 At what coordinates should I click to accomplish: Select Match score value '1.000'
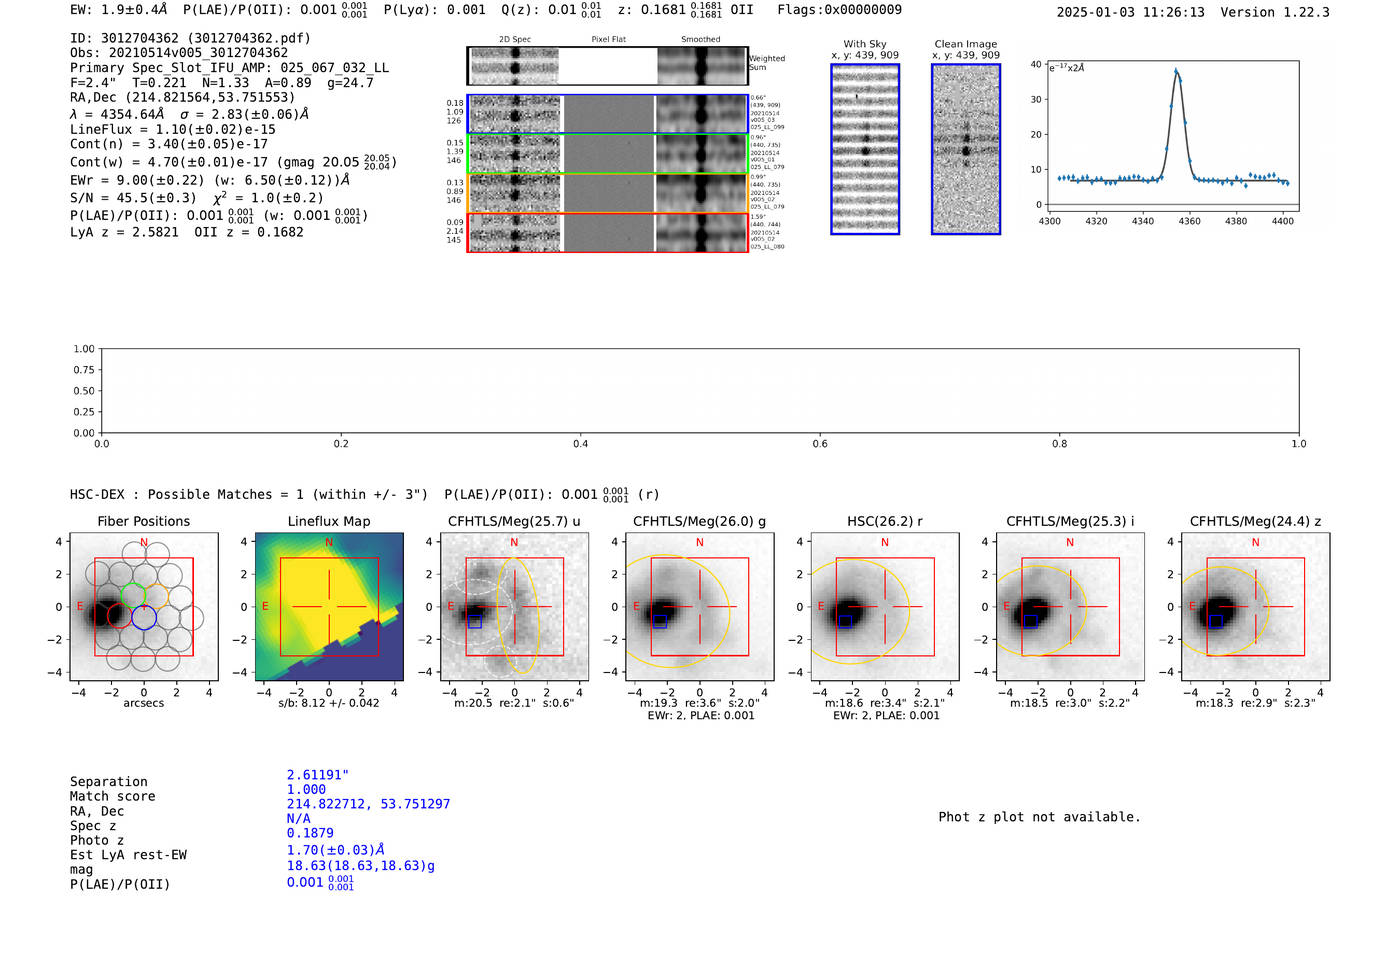[x=306, y=790]
